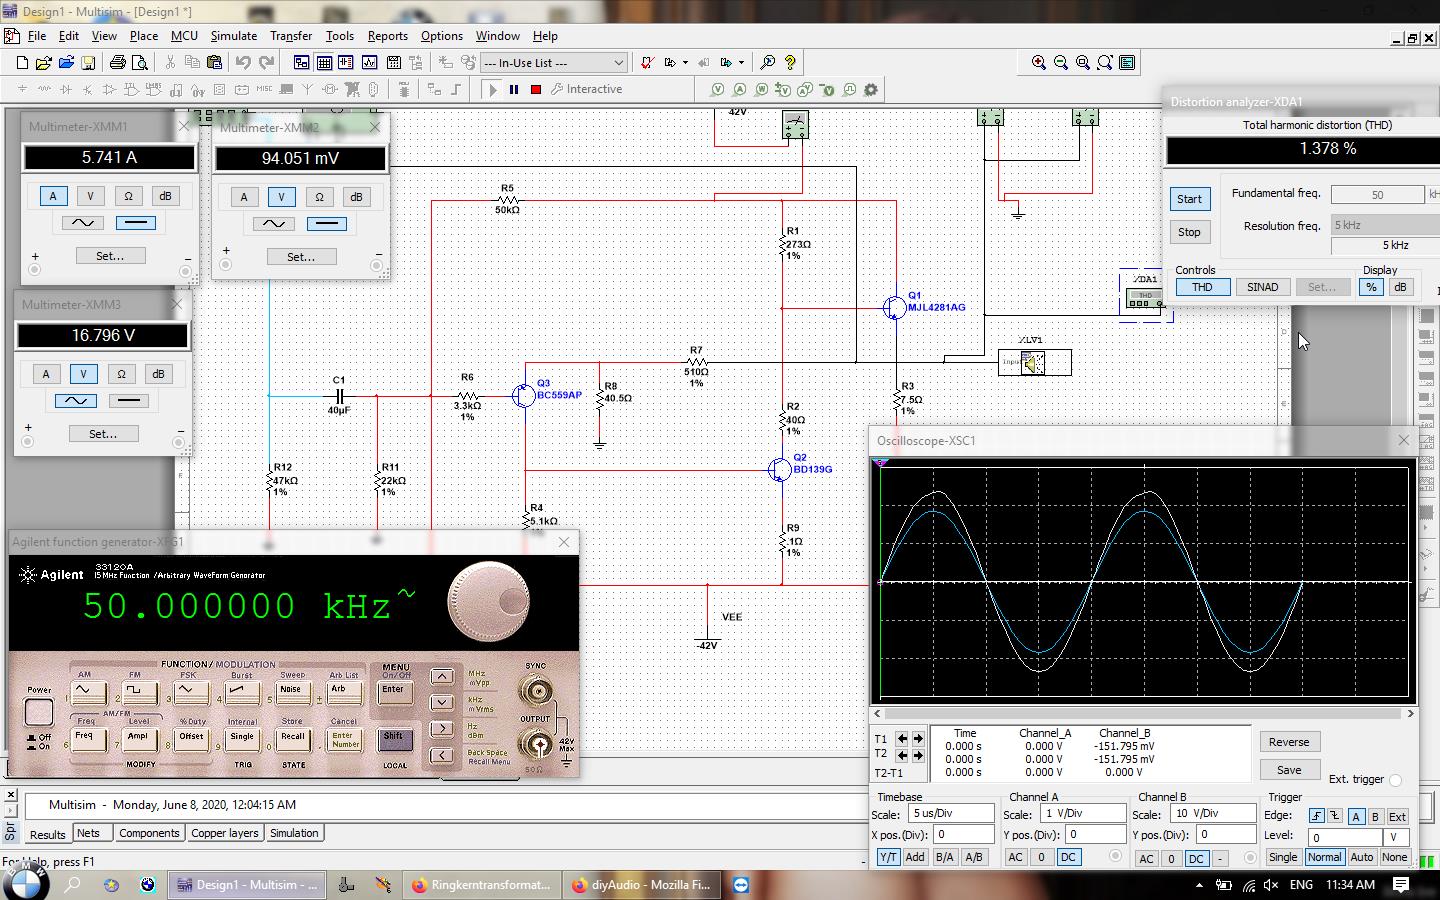Select DC signal mode on Multimeter-XMM3
The width and height of the screenshot is (1440, 900).
(128, 401)
